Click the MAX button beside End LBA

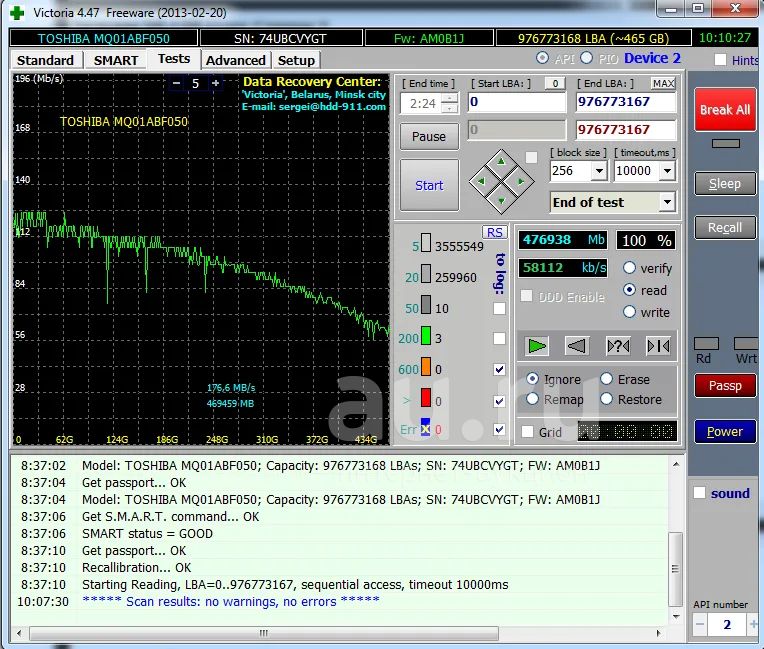pos(663,83)
